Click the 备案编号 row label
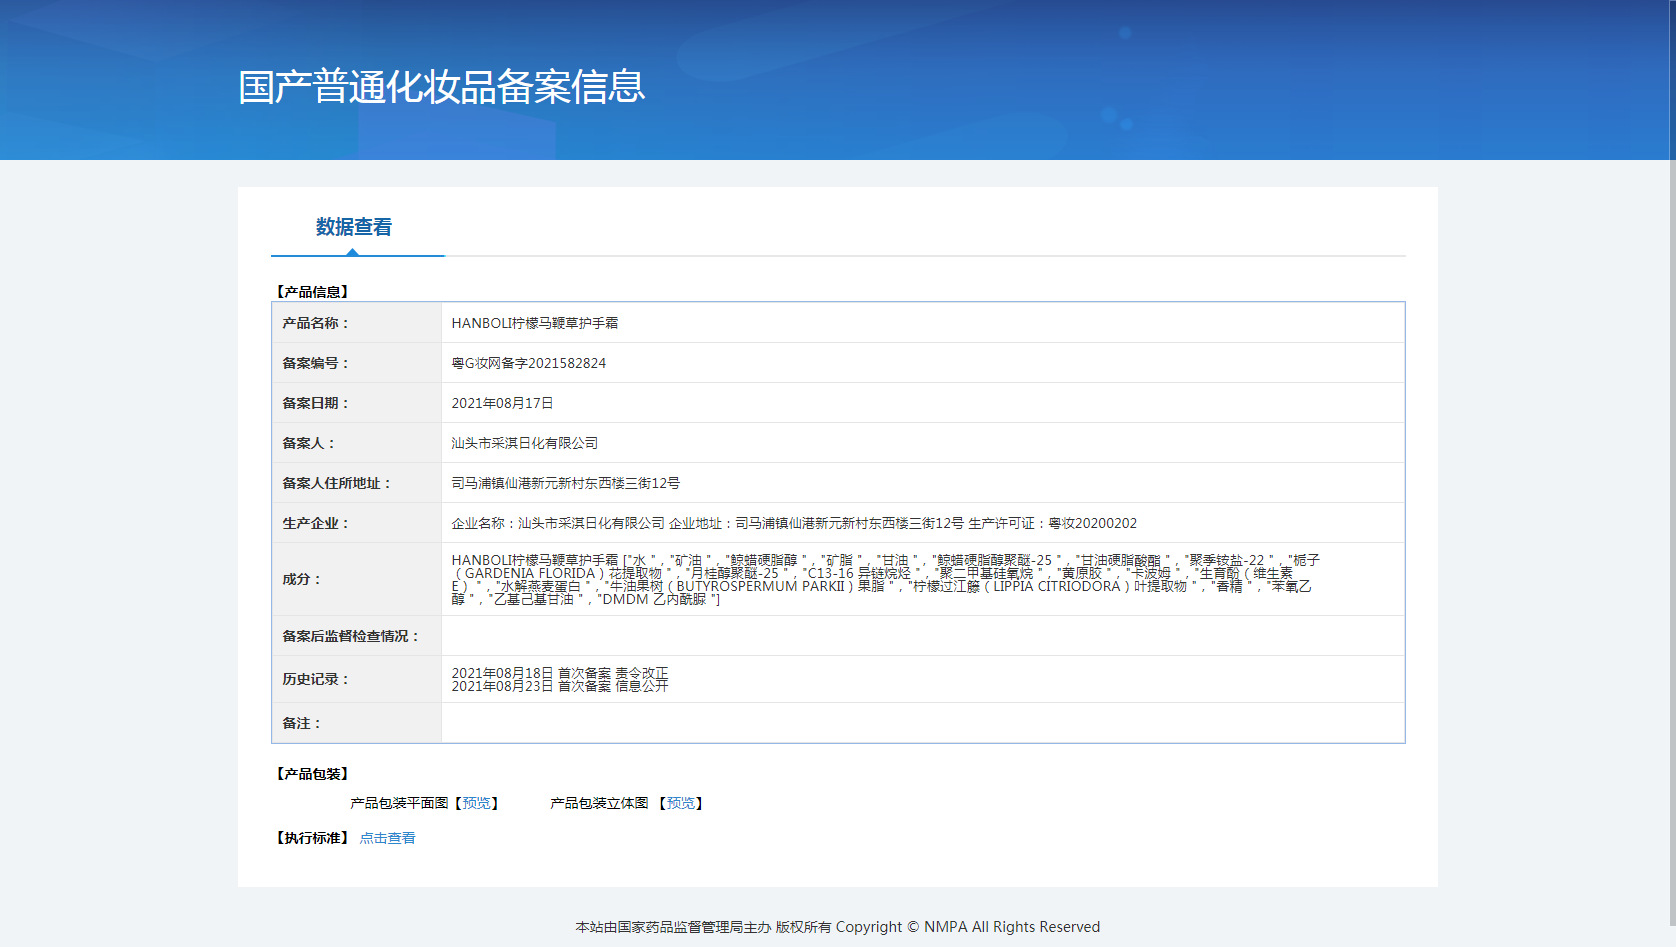 (315, 363)
